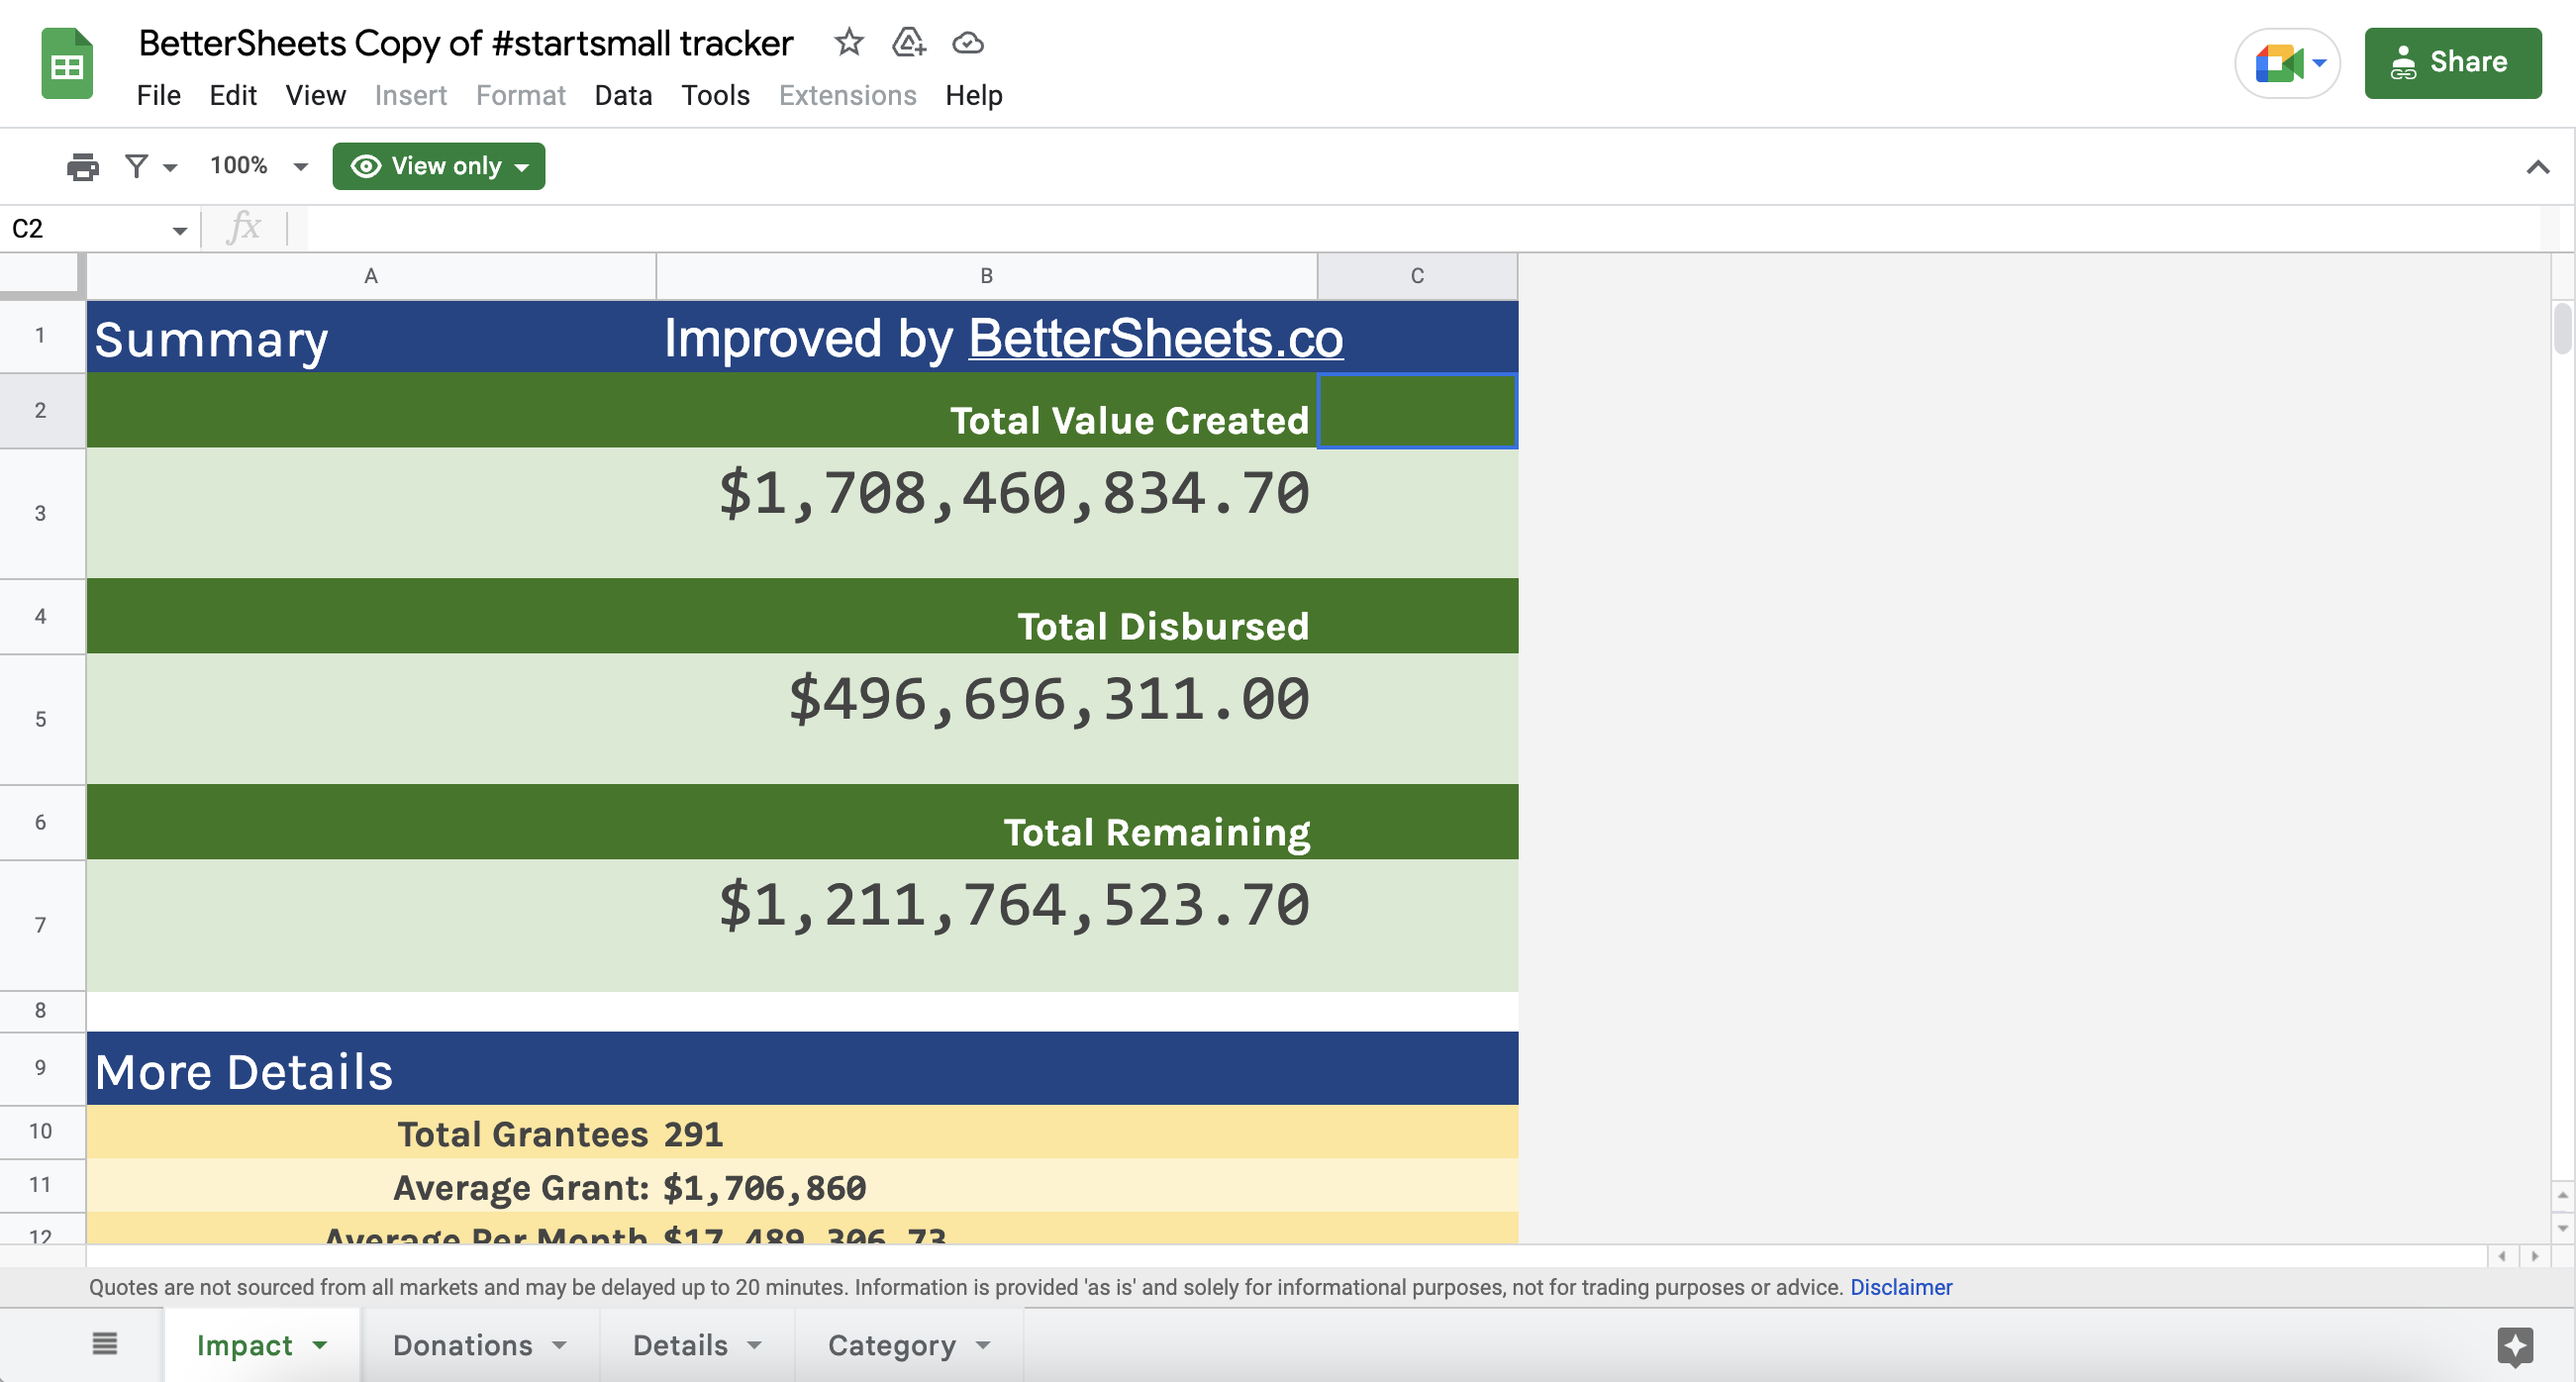Screen dimensions: 2576x1382
Task: Collapse the toolbar with the up chevron
Action: [2537, 167]
